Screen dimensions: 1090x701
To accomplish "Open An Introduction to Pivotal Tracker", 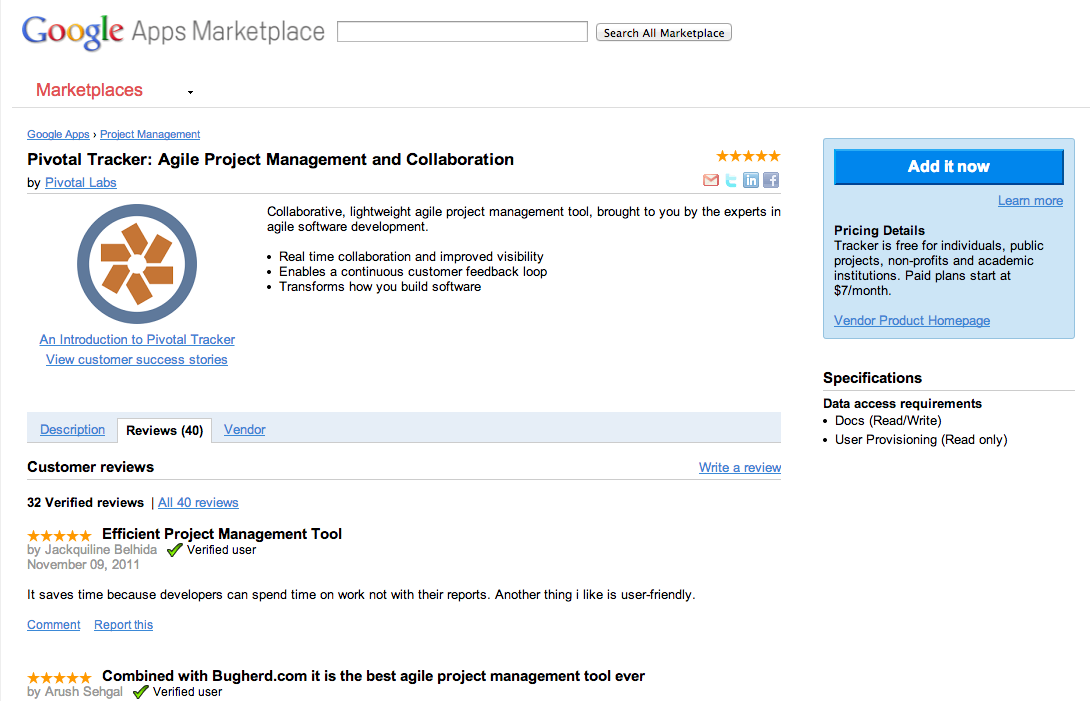I will 137,339.
